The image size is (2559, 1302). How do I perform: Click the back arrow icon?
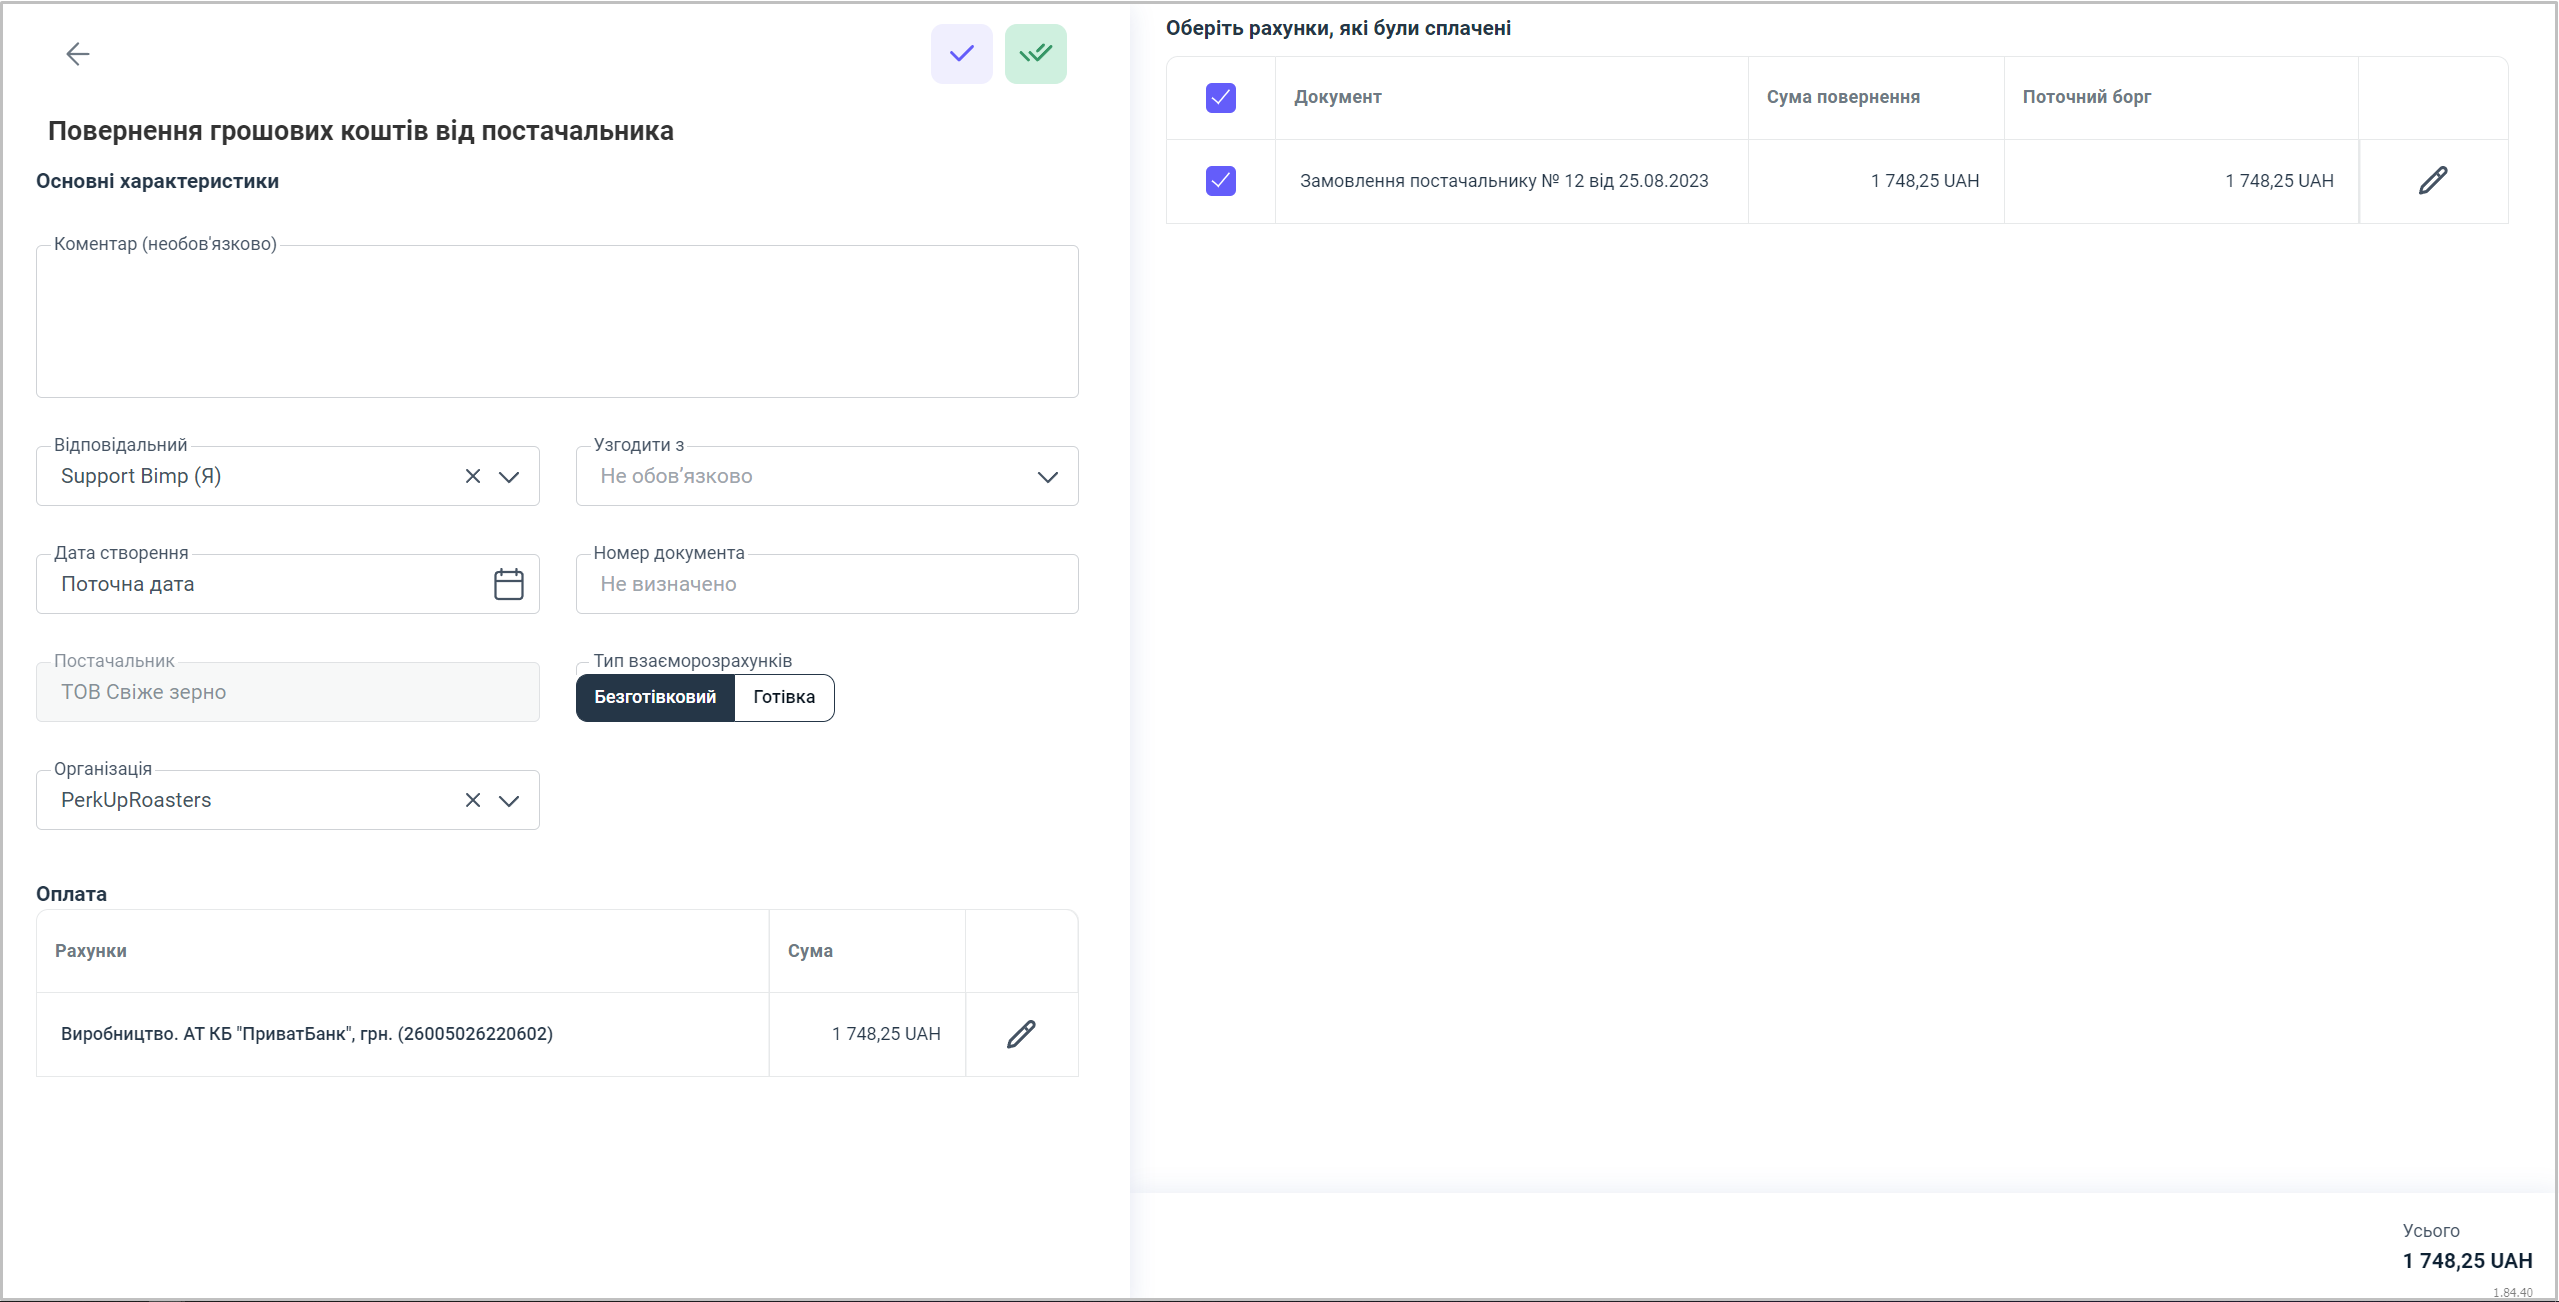[77, 54]
